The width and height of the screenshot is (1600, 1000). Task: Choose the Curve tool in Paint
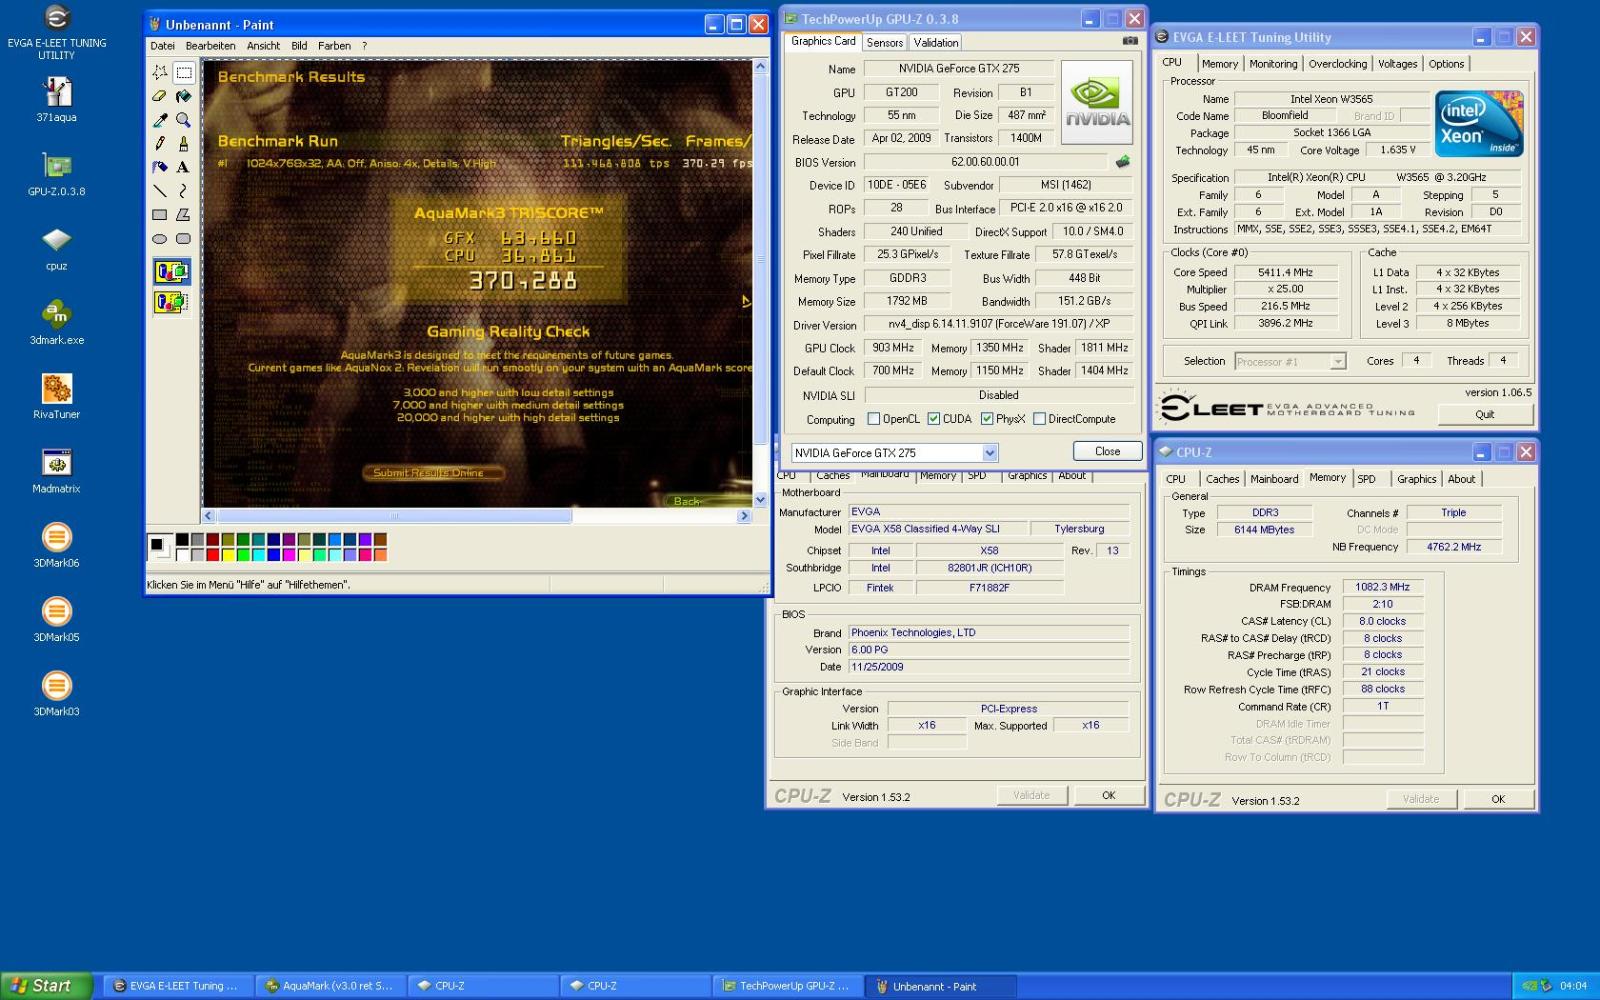pyautogui.click(x=184, y=191)
